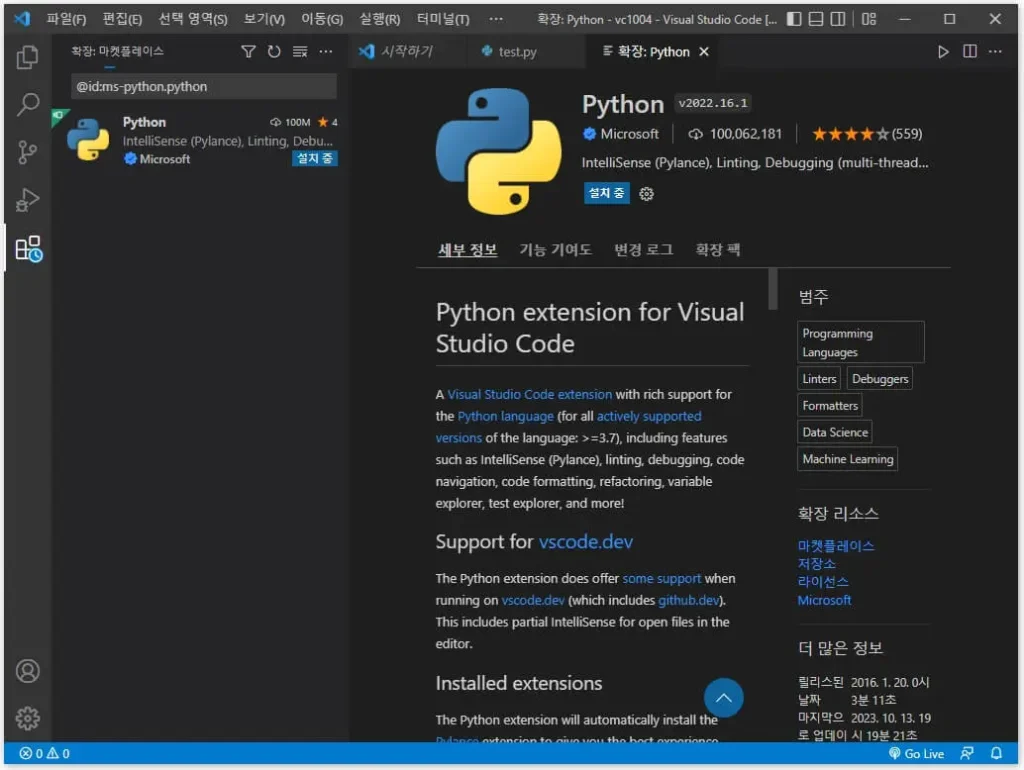
Task: Open the Run and Debug view
Action: pos(28,200)
